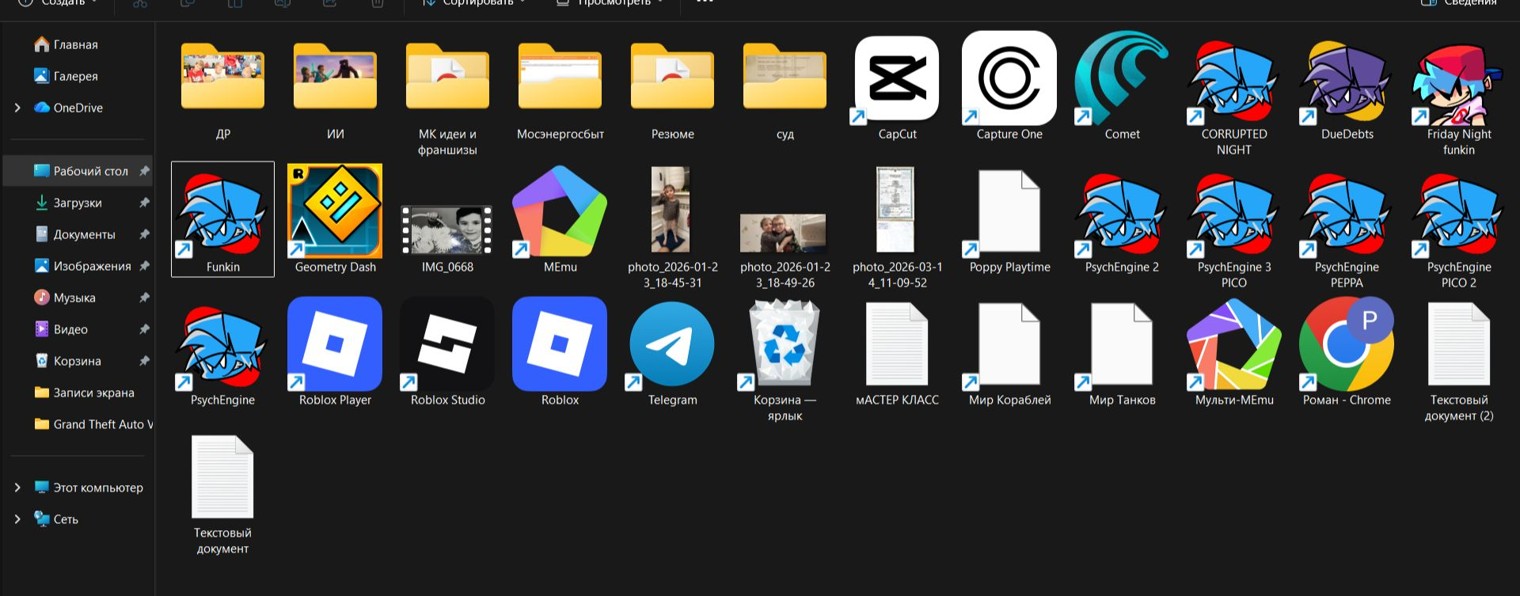Open the Comet browser shortcut
The width and height of the screenshot is (1520, 596).
click(1122, 88)
